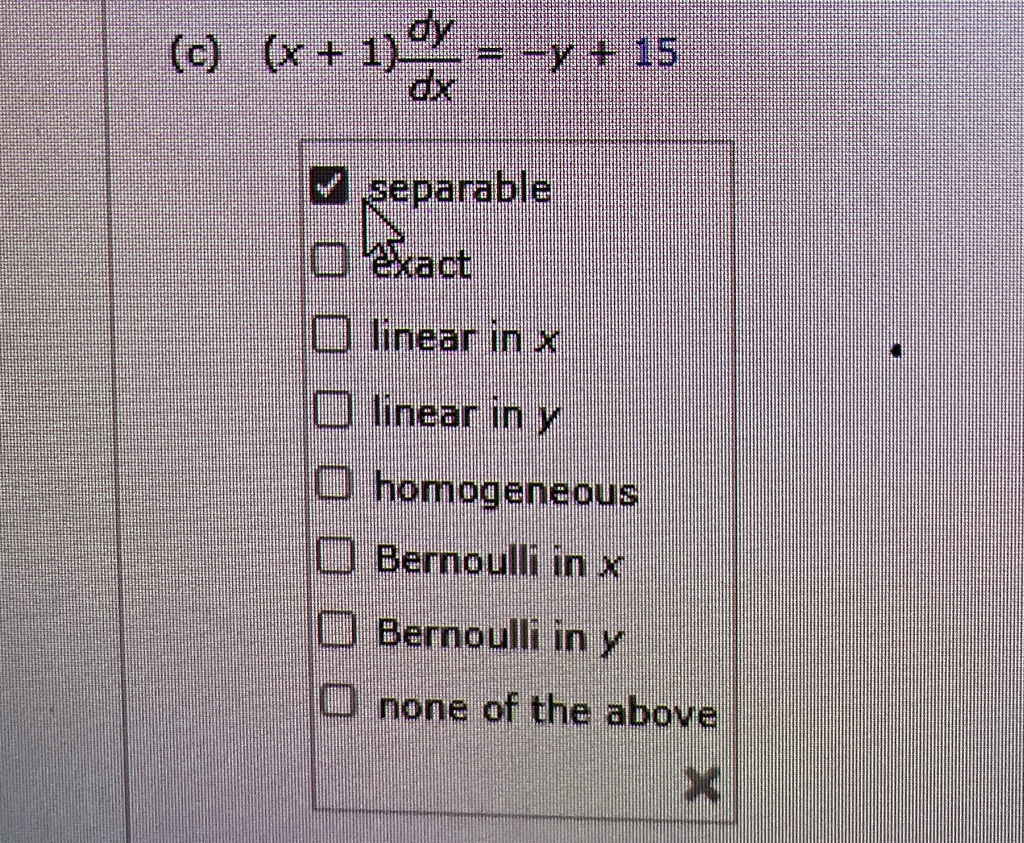This screenshot has width=1024, height=843.
Task: Enable the linear in x option
Action: click(x=334, y=333)
